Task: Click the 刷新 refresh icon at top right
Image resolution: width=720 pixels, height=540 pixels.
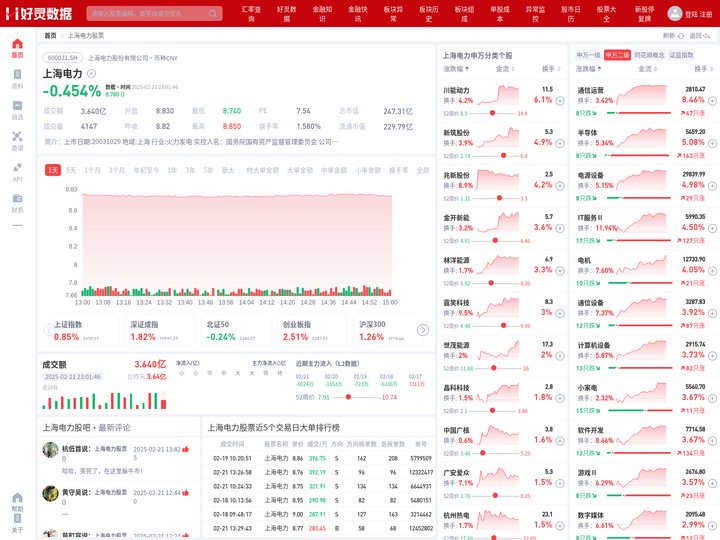Action: point(681,36)
